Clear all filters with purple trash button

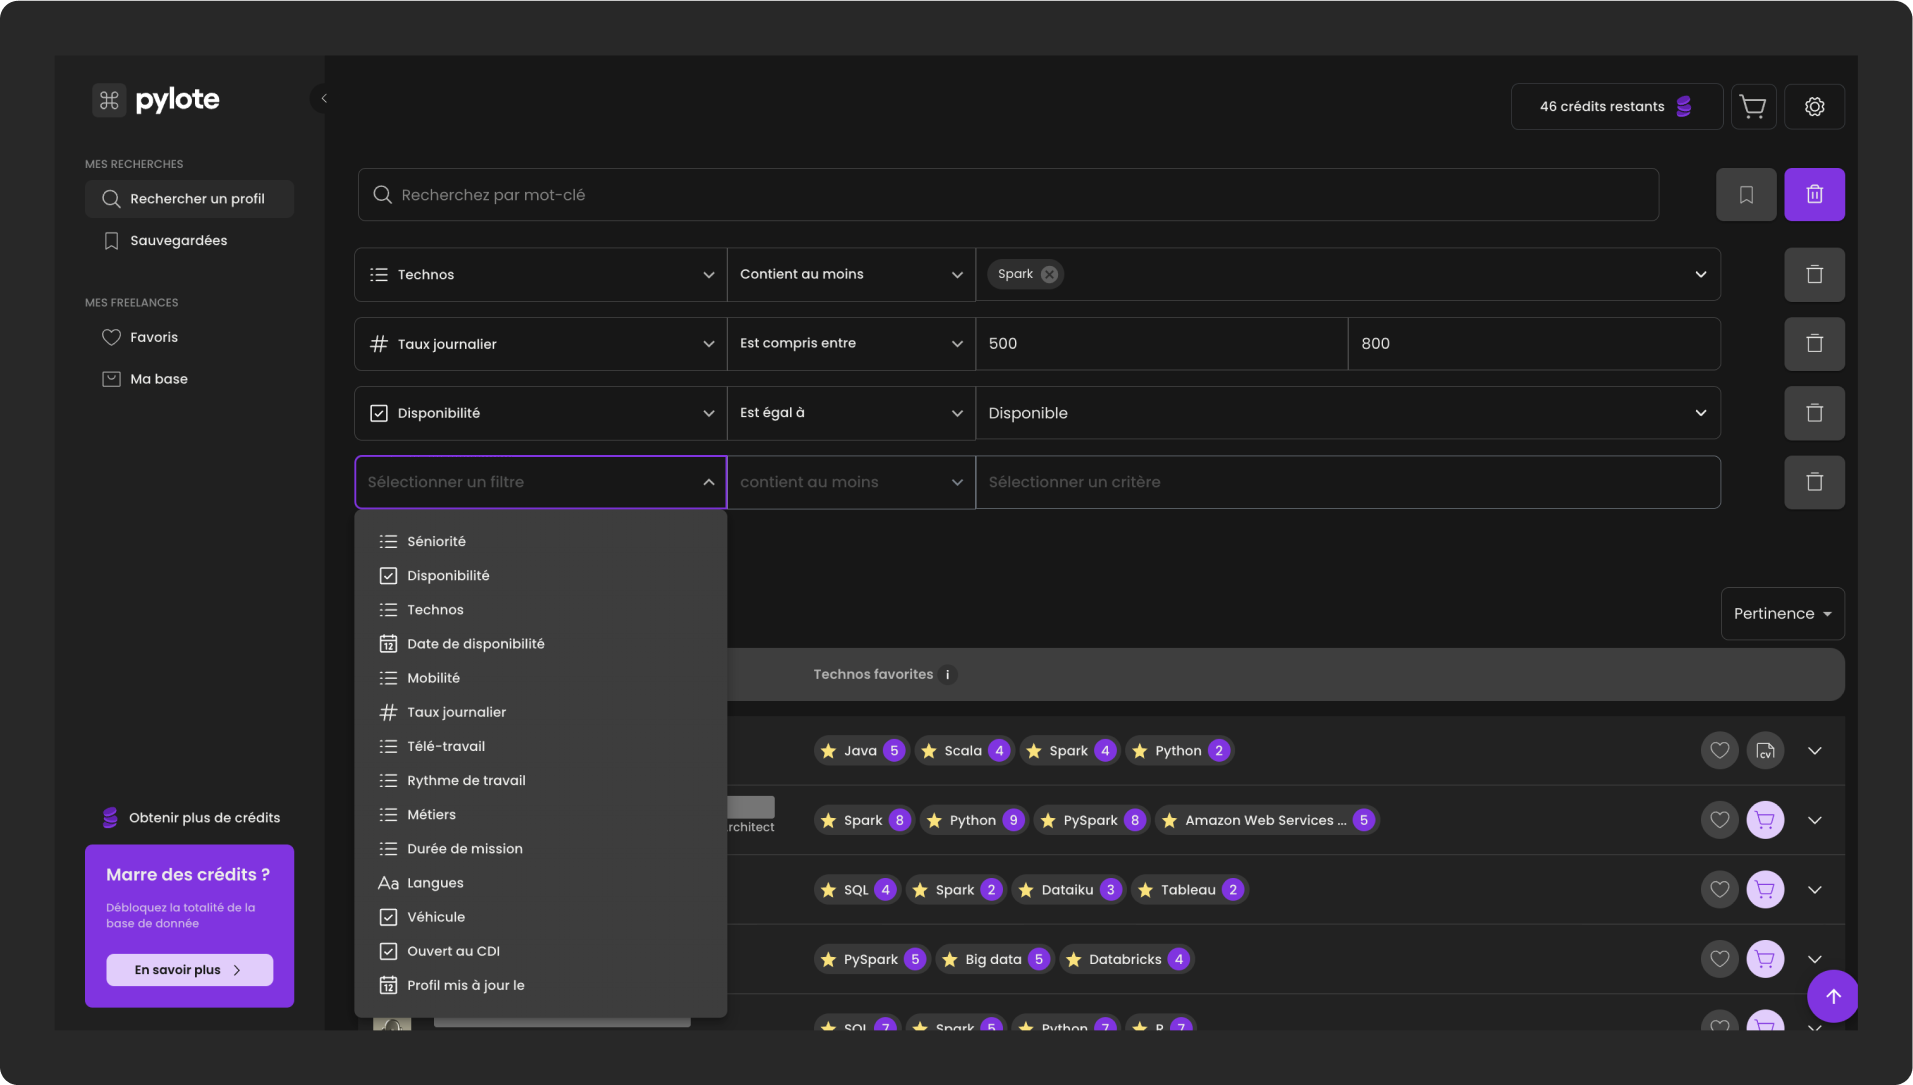pyautogui.click(x=1814, y=195)
